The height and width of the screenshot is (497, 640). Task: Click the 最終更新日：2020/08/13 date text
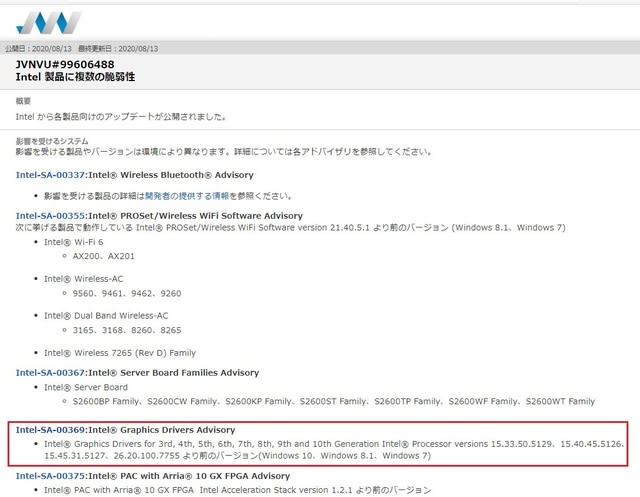point(118,49)
